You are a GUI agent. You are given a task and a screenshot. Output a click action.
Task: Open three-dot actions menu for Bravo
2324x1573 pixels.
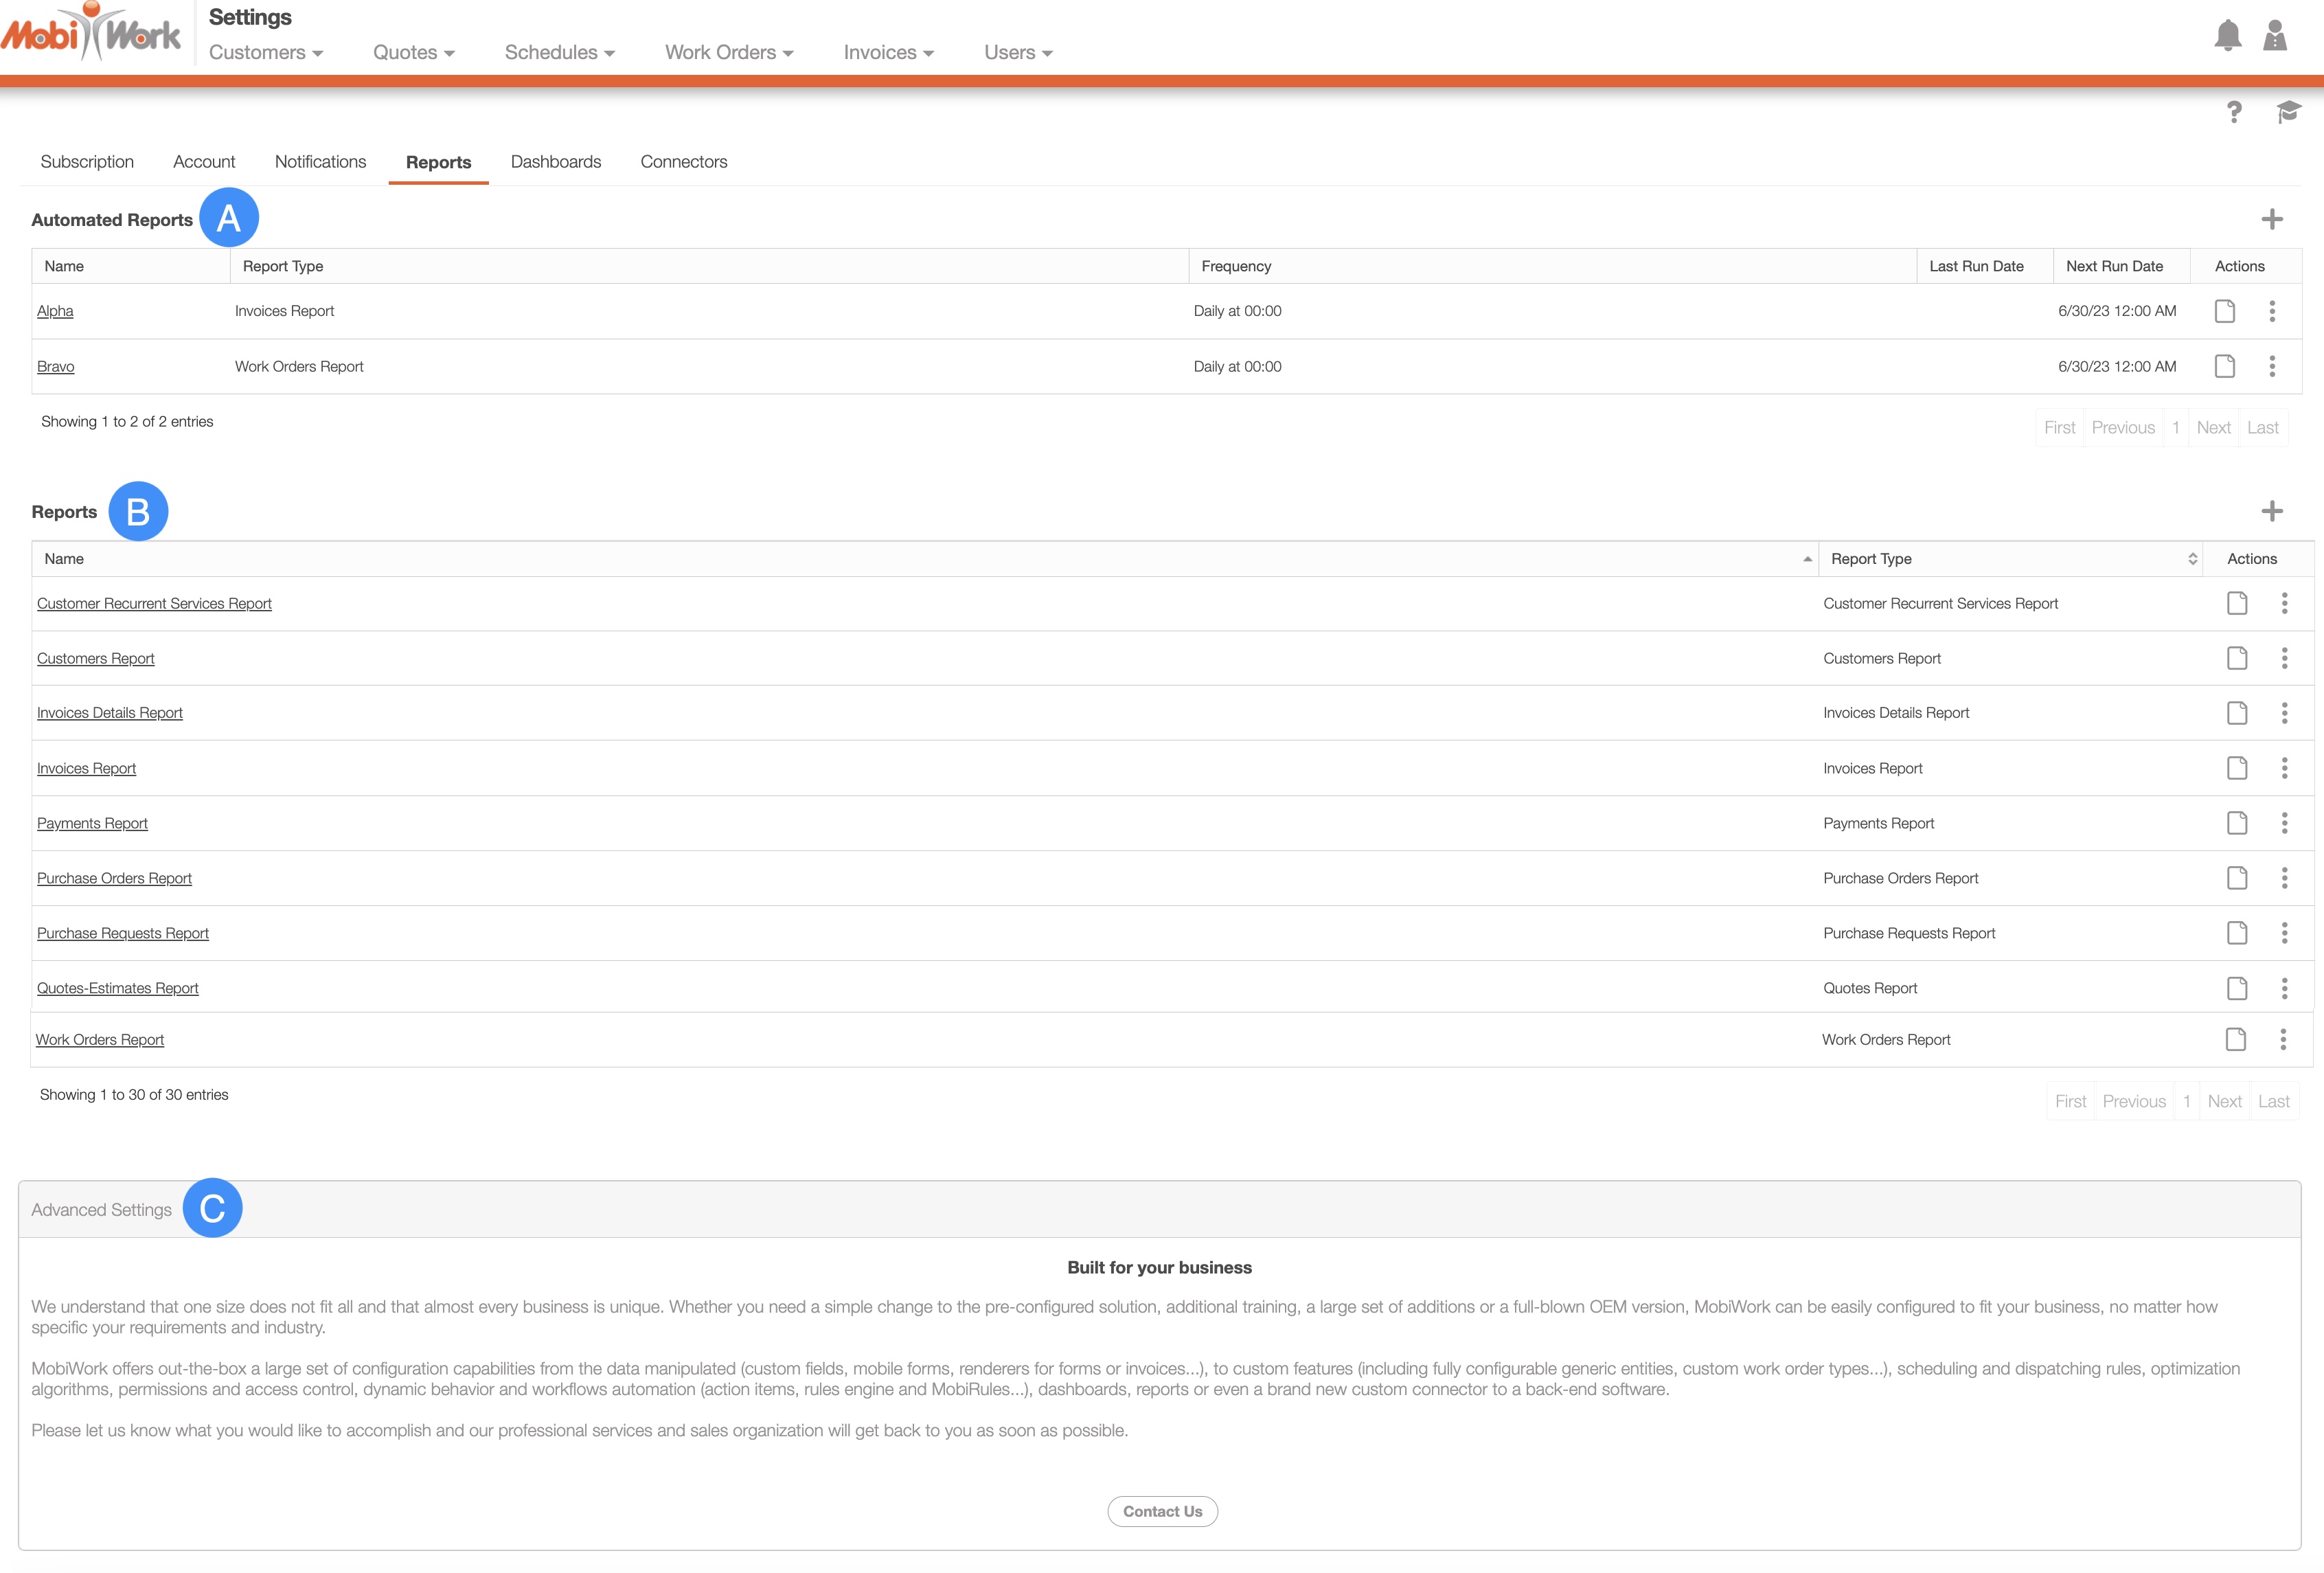pyautogui.click(x=2272, y=366)
